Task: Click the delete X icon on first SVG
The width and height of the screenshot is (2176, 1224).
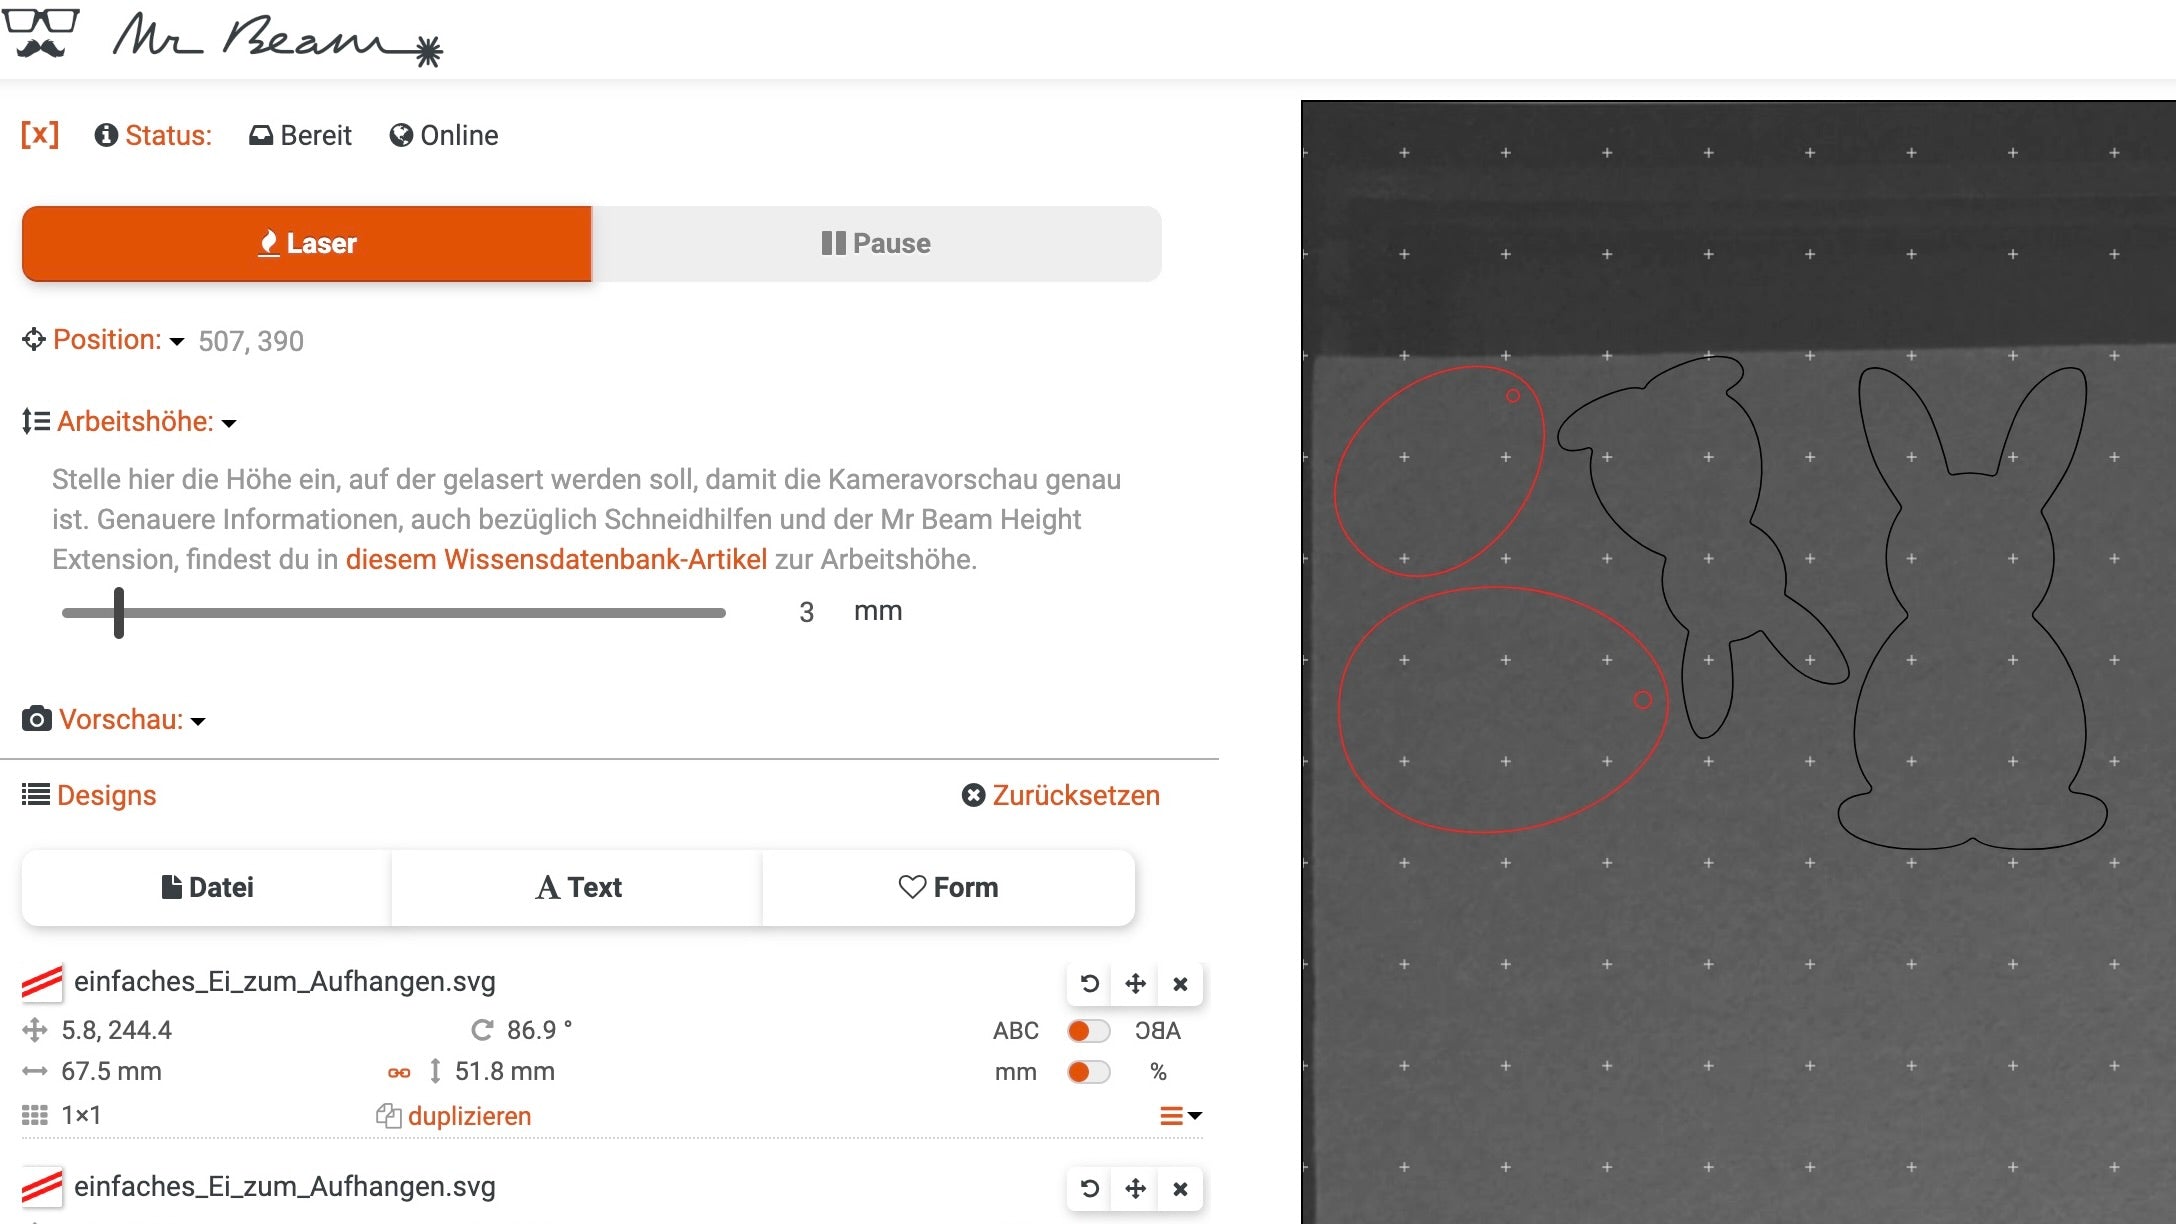Action: pyautogui.click(x=1179, y=983)
